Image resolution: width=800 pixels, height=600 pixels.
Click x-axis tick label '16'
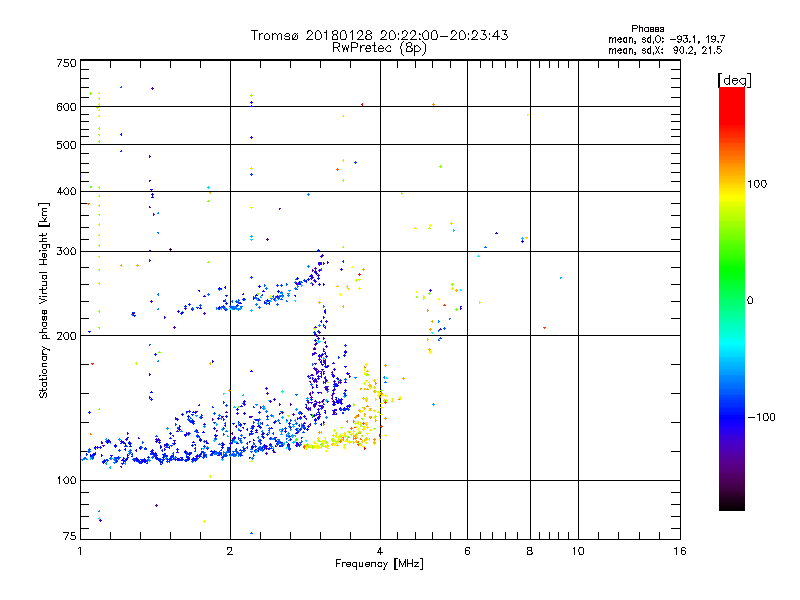coord(680,551)
